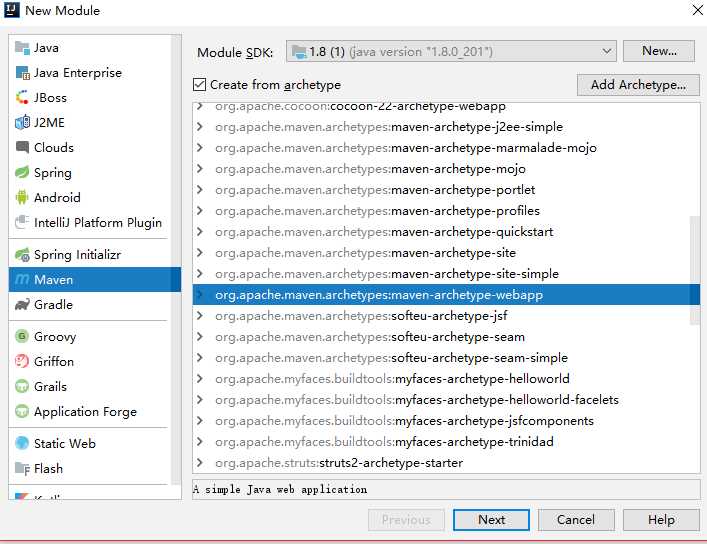Screen dimensions: 707x544
Task: Expand maven-archetype-profiles node
Action: click(x=200, y=210)
